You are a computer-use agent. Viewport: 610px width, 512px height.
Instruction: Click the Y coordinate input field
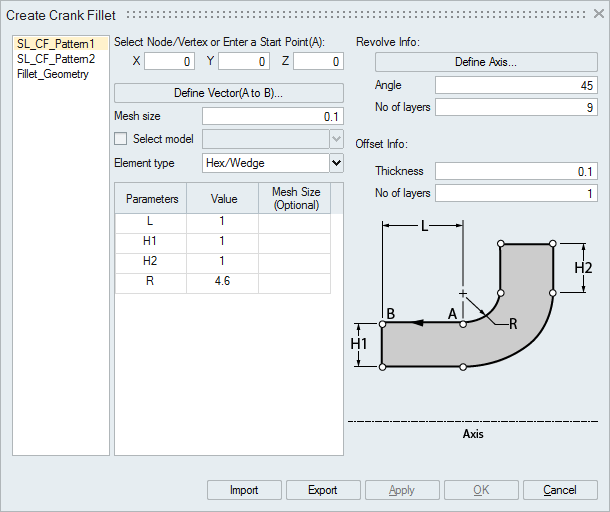click(244, 62)
